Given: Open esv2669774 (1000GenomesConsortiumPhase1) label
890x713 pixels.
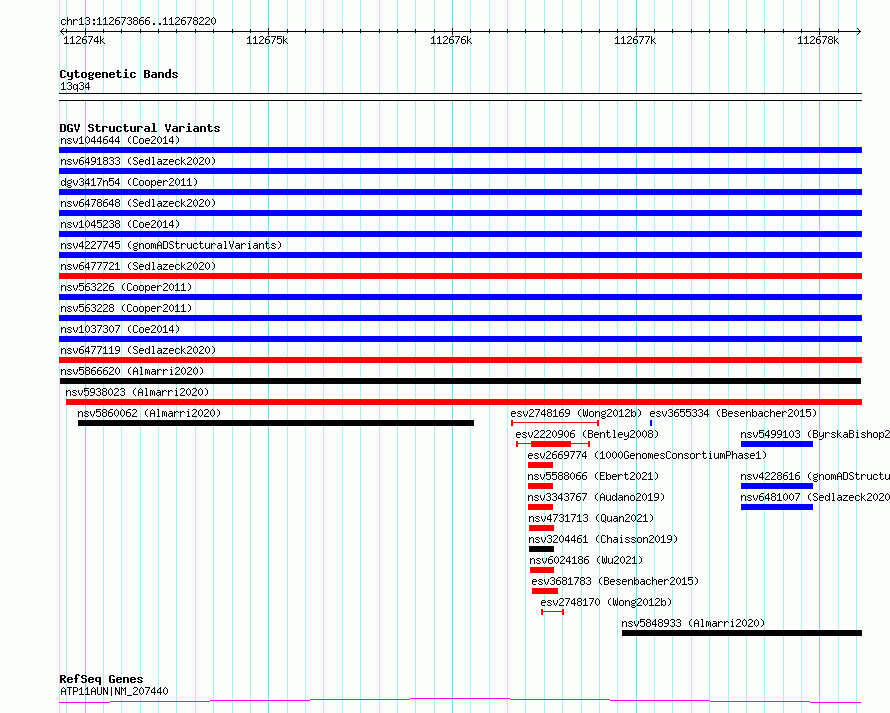Looking at the screenshot, I should [x=647, y=455].
